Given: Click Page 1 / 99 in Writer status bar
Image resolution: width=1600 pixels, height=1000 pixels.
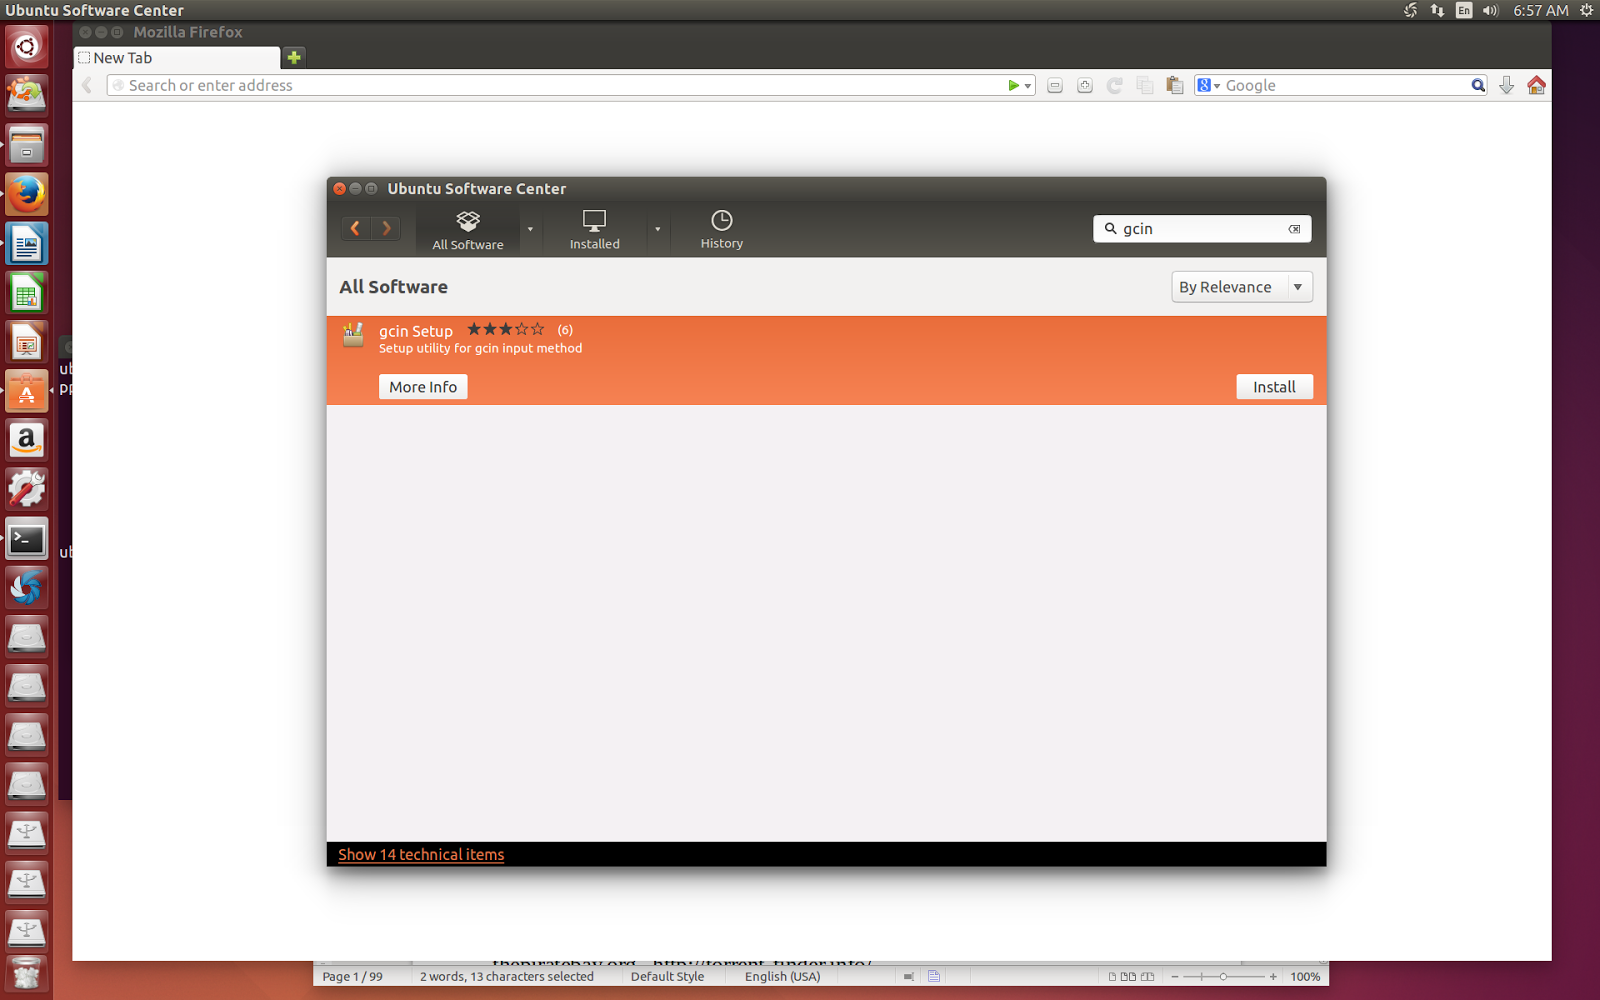Looking at the screenshot, I should coord(352,977).
